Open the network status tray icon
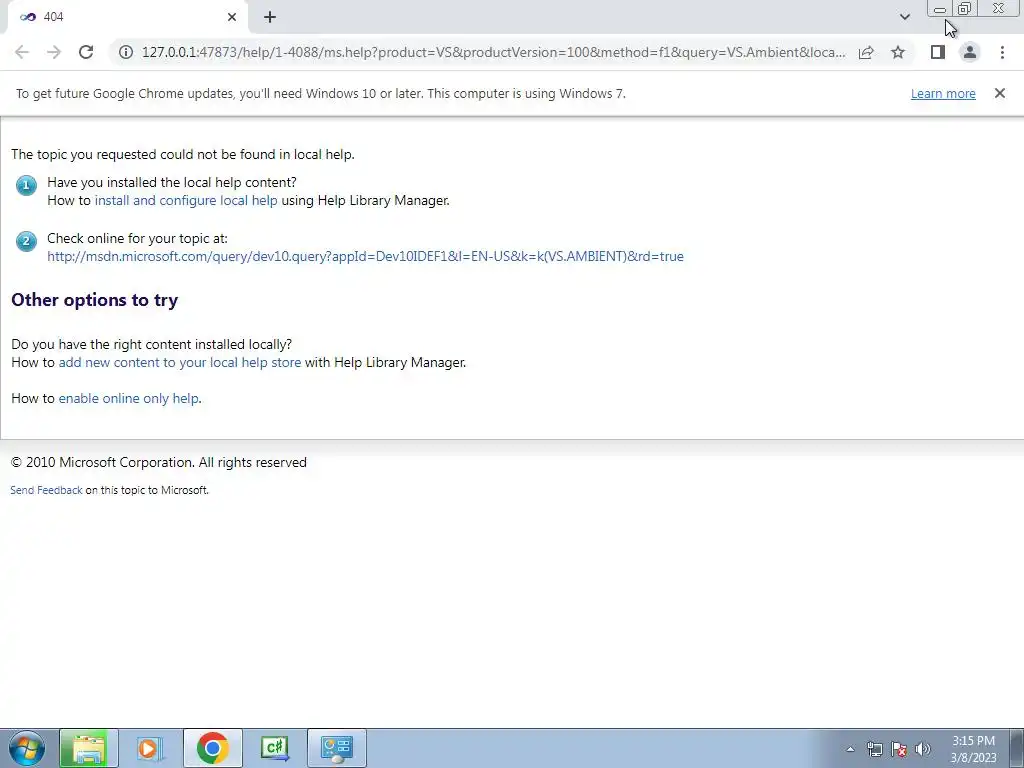This screenshot has height=768, width=1024. tap(874, 749)
